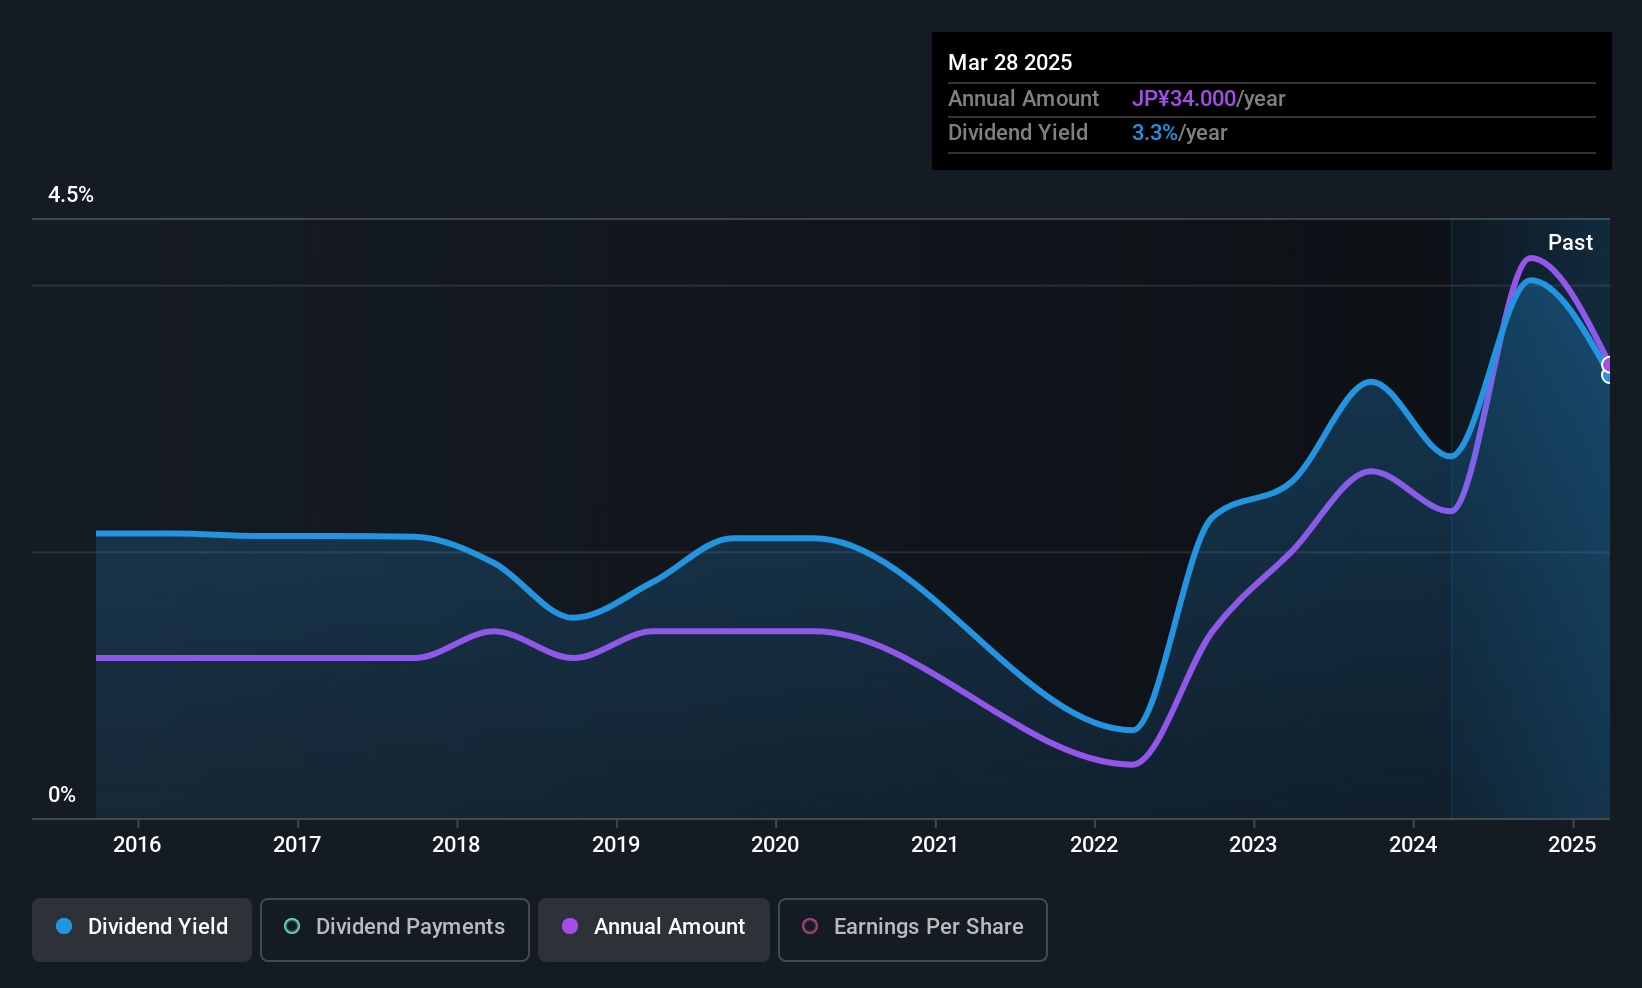Click the 2022 x-axis label

point(1094,845)
